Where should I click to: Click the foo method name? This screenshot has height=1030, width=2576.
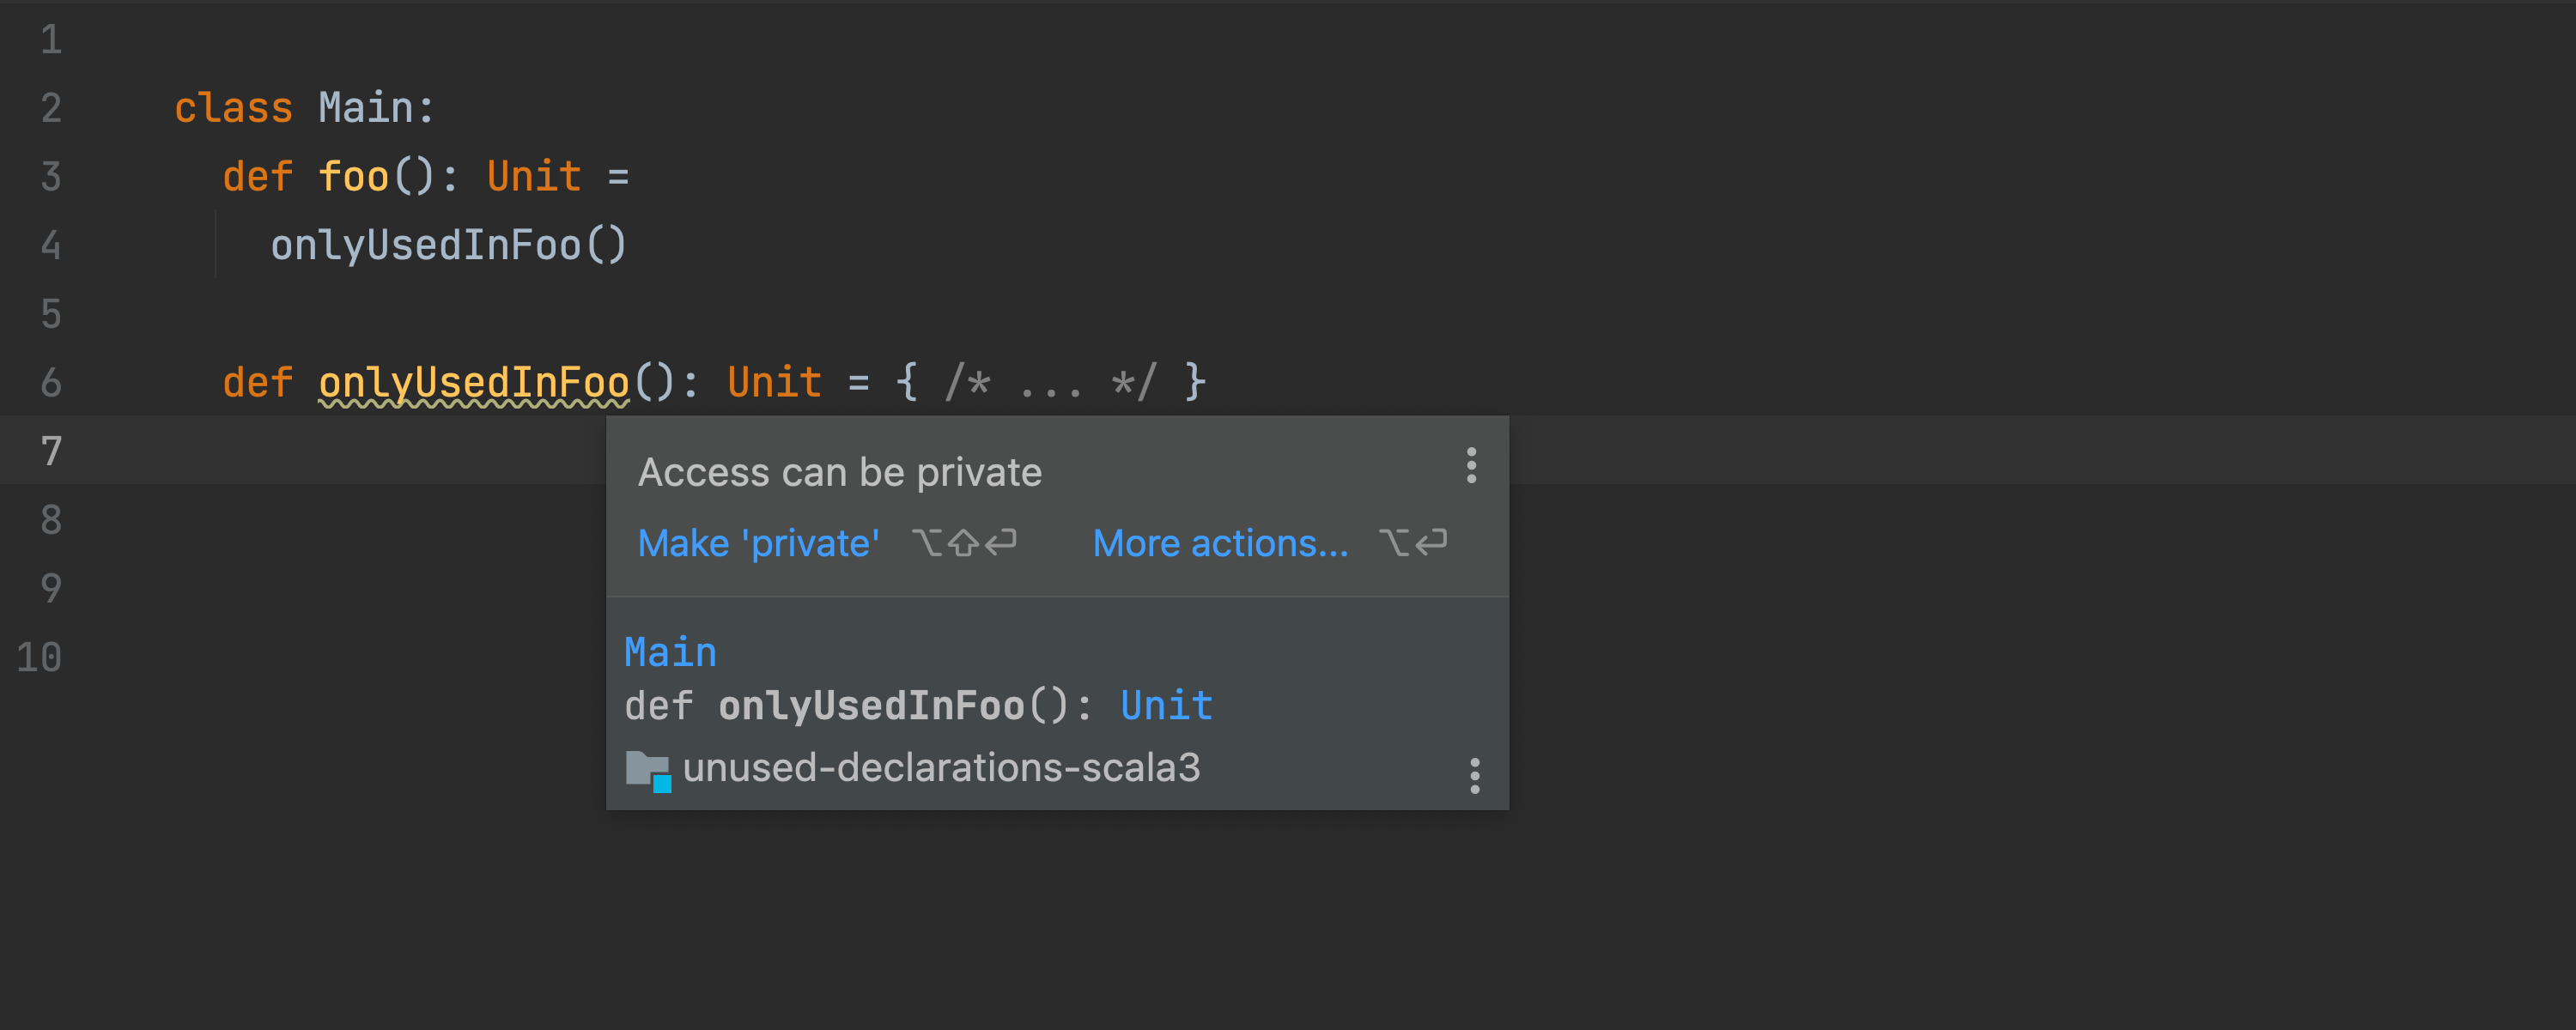tap(353, 177)
